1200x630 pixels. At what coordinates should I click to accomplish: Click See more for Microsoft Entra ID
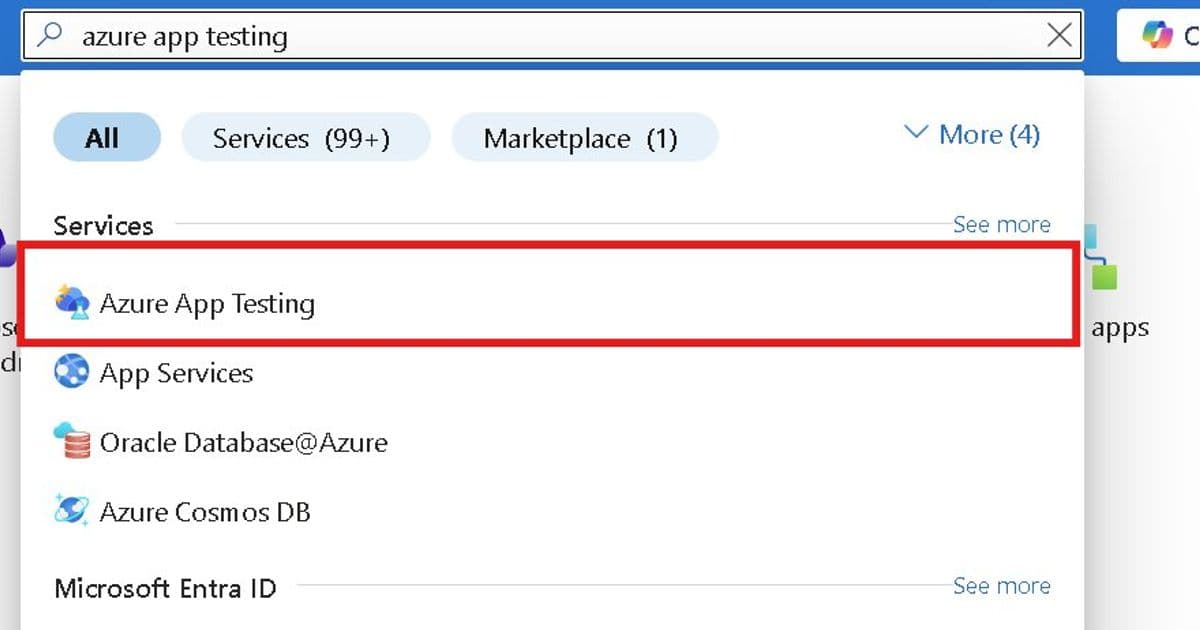(x=1001, y=586)
